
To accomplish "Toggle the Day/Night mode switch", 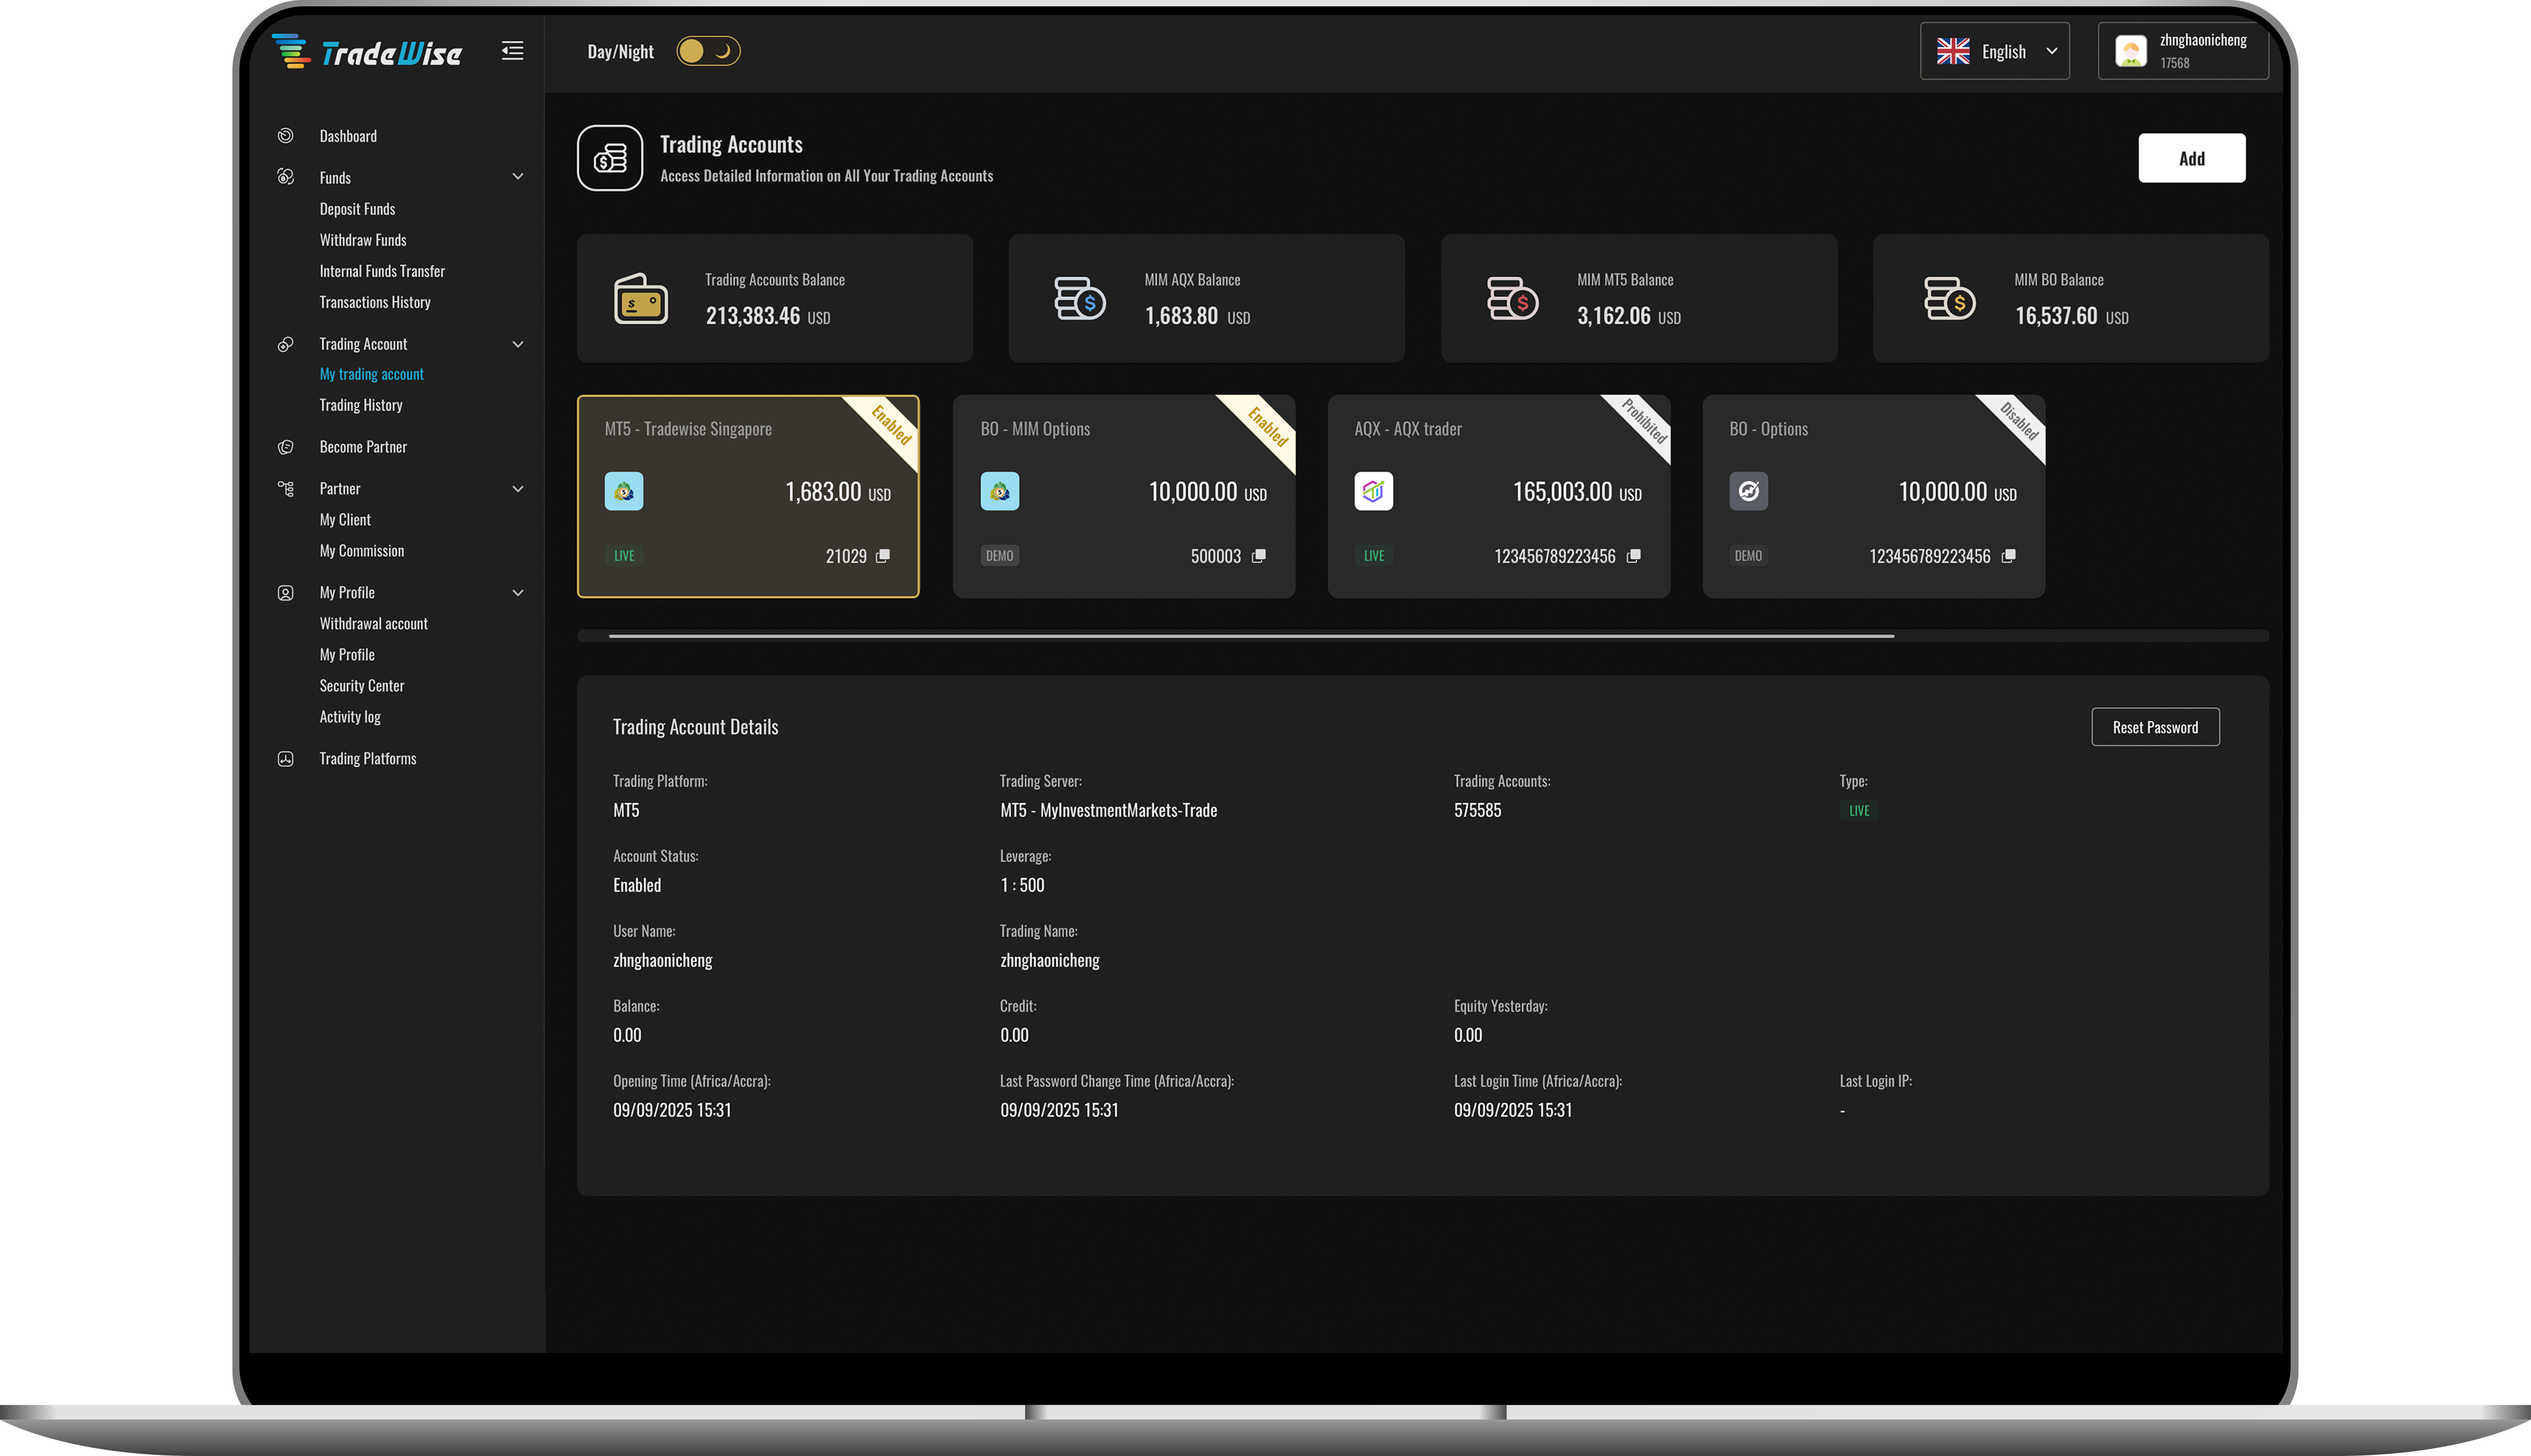I will coord(708,51).
